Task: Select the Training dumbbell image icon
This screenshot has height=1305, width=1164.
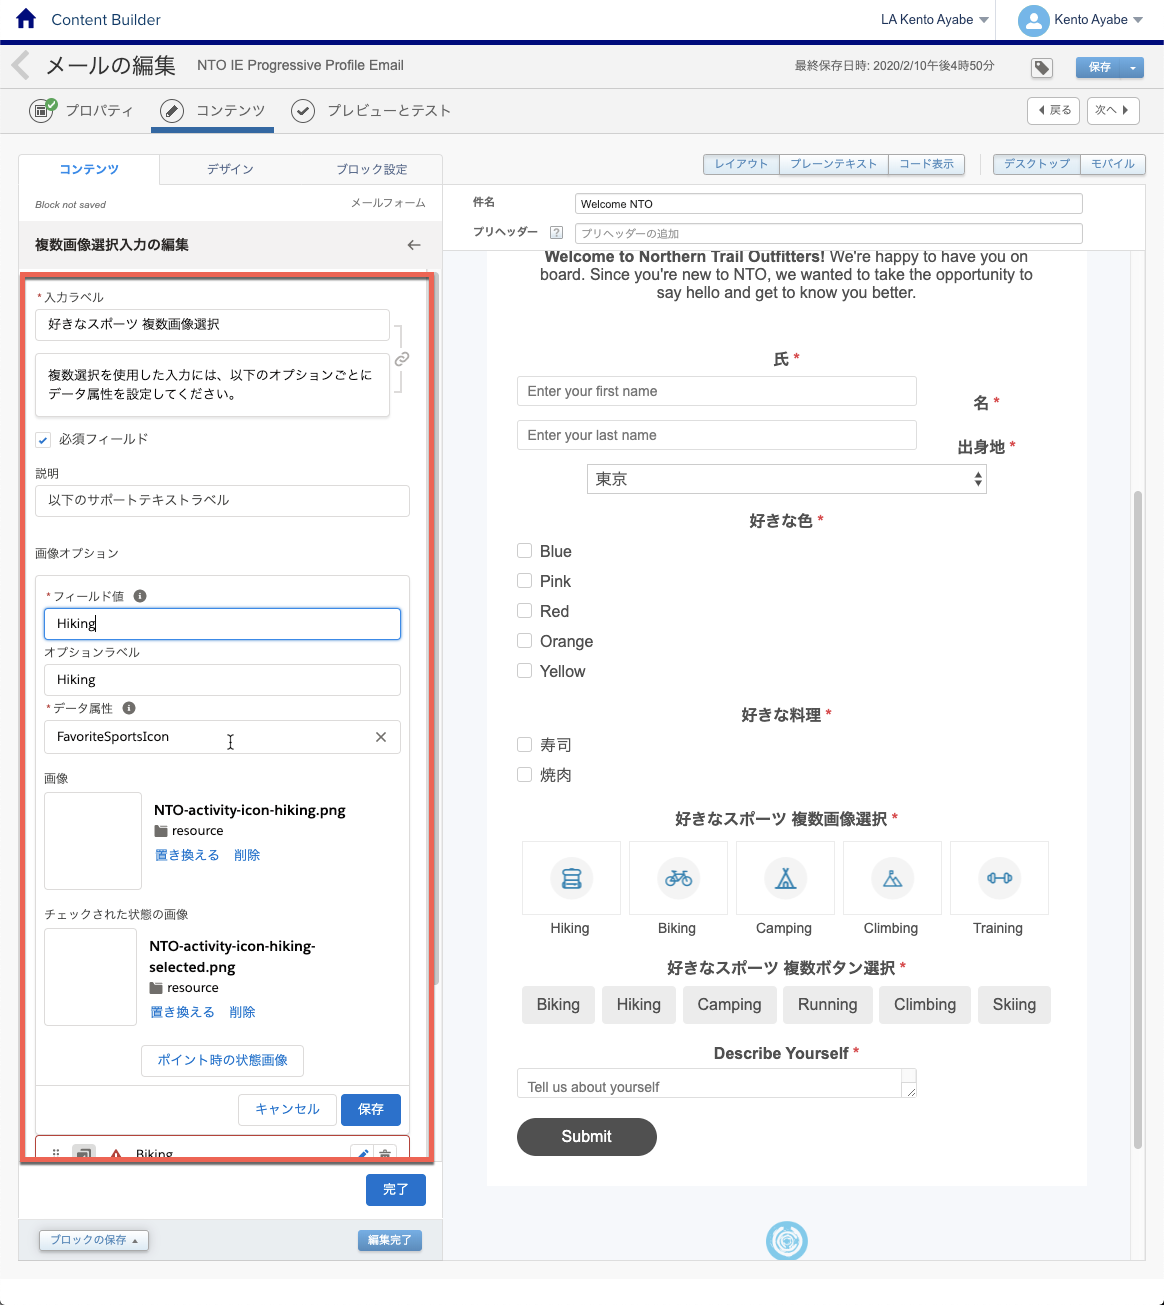Action: click(x=999, y=878)
